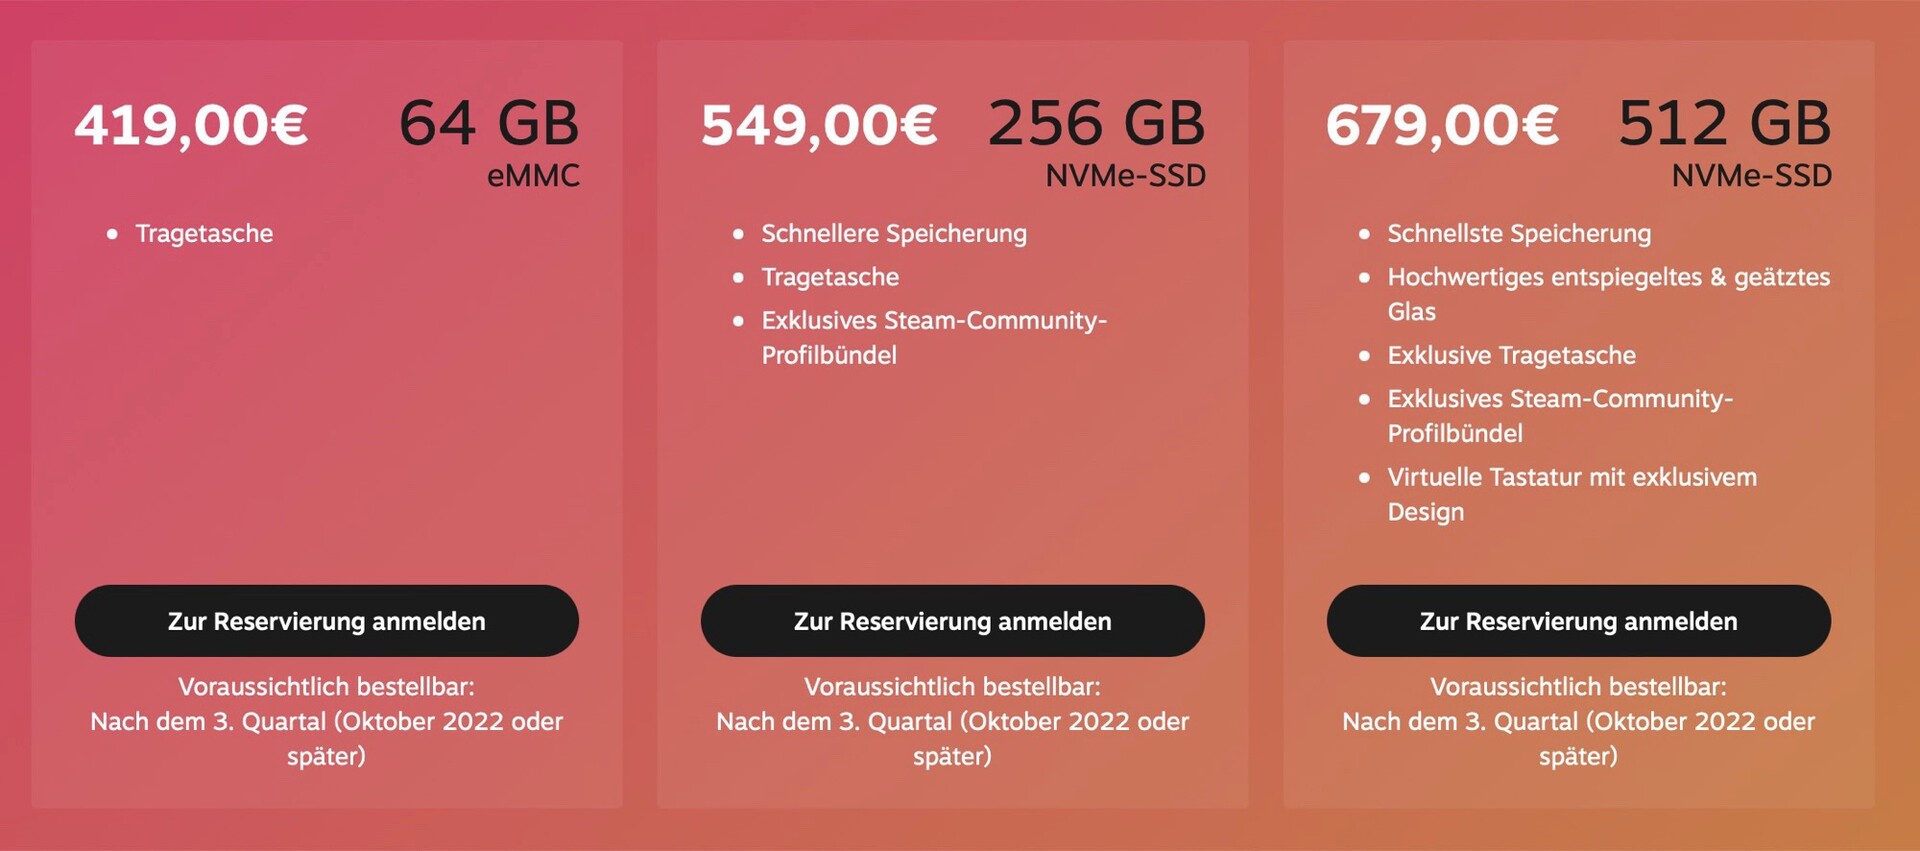The height and width of the screenshot is (851, 1920).
Task: Click the 549,00€ price
Action: click(819, 126)
